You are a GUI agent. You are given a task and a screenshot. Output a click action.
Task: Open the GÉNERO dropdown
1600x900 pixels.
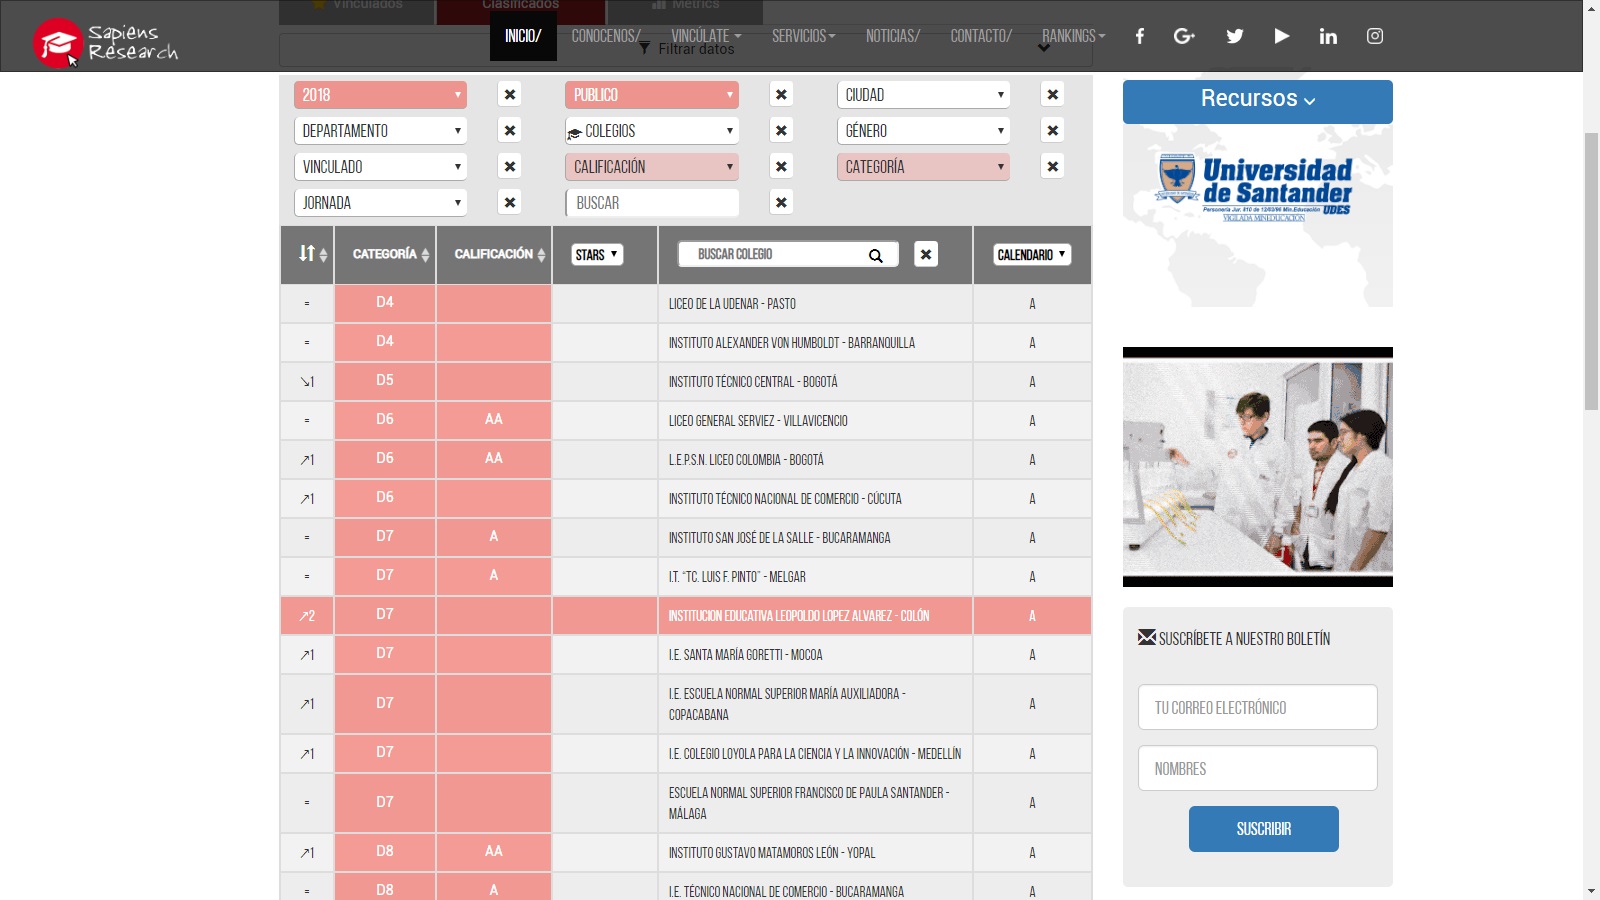(923, 131)
